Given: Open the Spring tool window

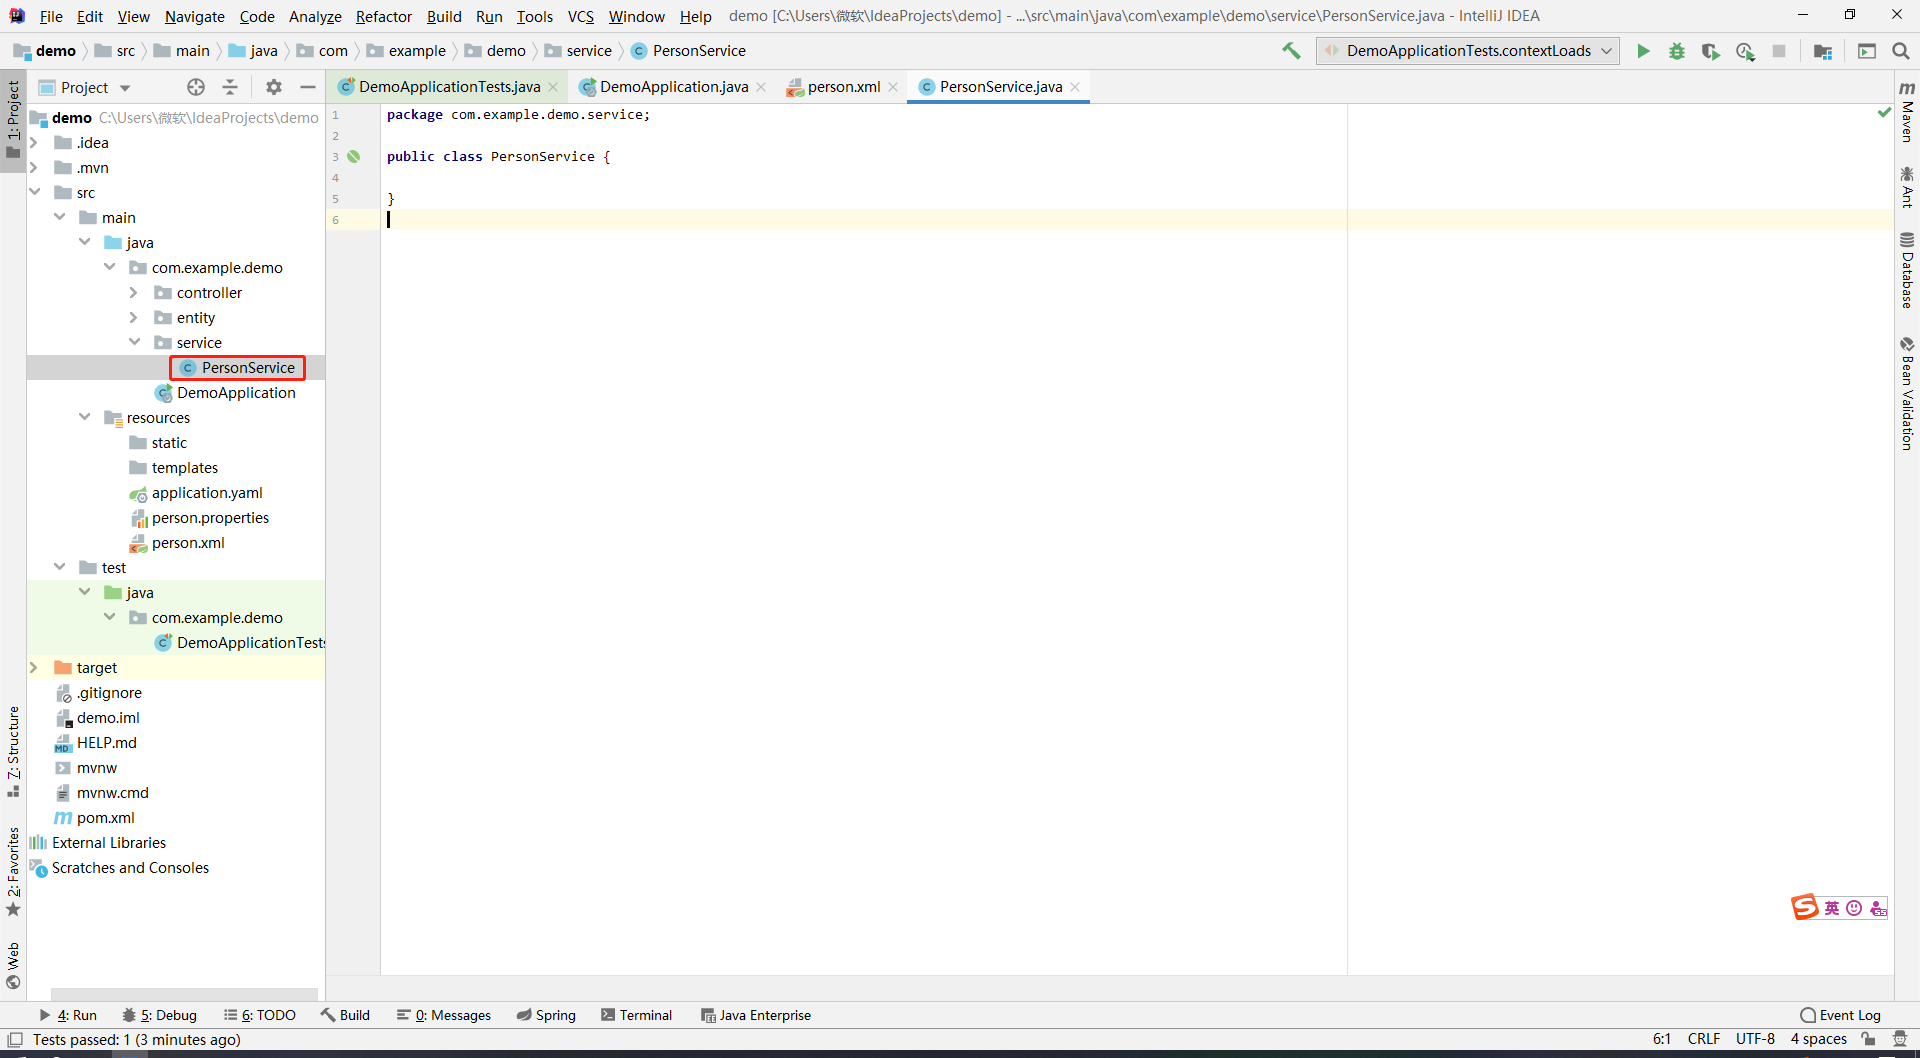Looking at the screenshot, I should point(546,1015).
